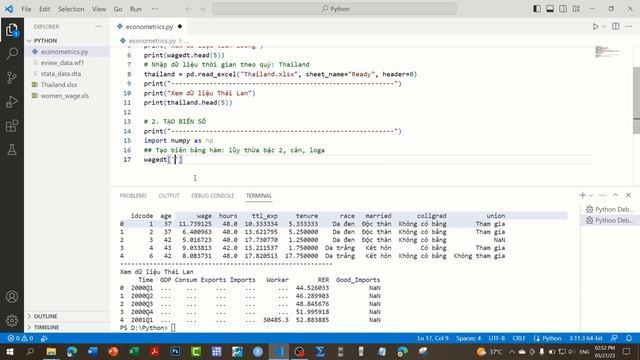Go back with the navigation arrow

pyautogui.click(x=189, y=9)
